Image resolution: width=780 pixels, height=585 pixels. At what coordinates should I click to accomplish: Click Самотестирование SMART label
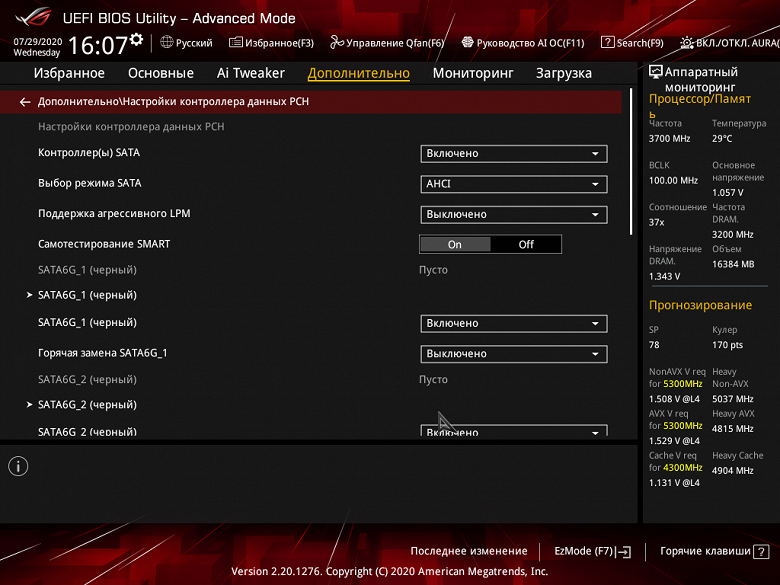pos(104,244)
